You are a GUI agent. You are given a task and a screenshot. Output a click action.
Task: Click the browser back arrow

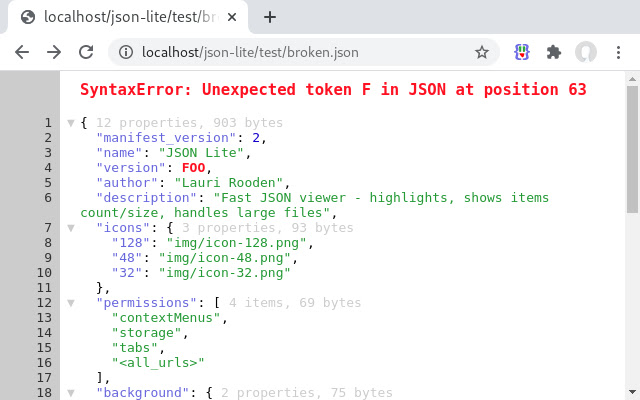(x=22, y=52)
